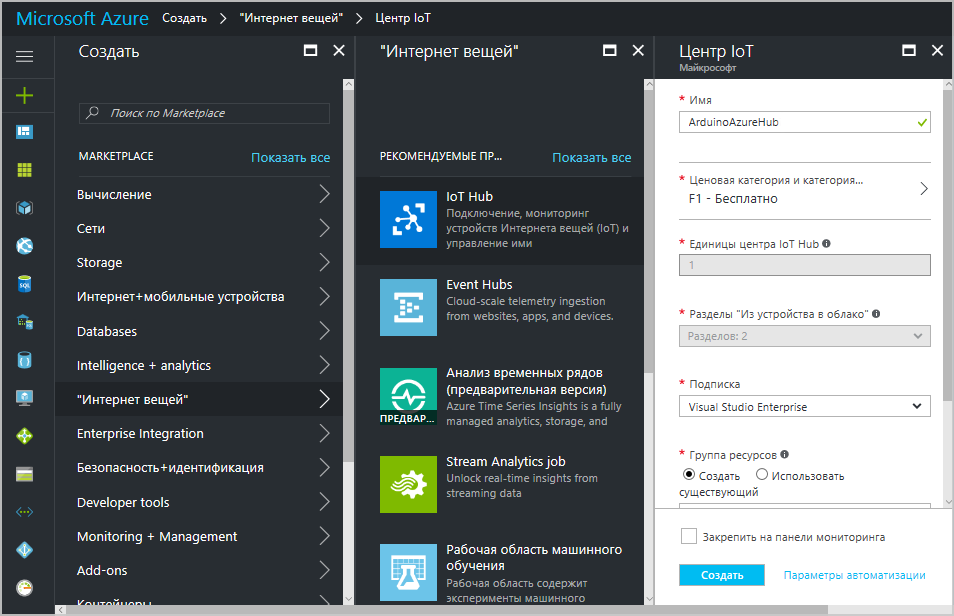This screenshot has height=616, width=954.
Task: Click the Создать blade vertical scrollbar
Action: tap(348, 275)
